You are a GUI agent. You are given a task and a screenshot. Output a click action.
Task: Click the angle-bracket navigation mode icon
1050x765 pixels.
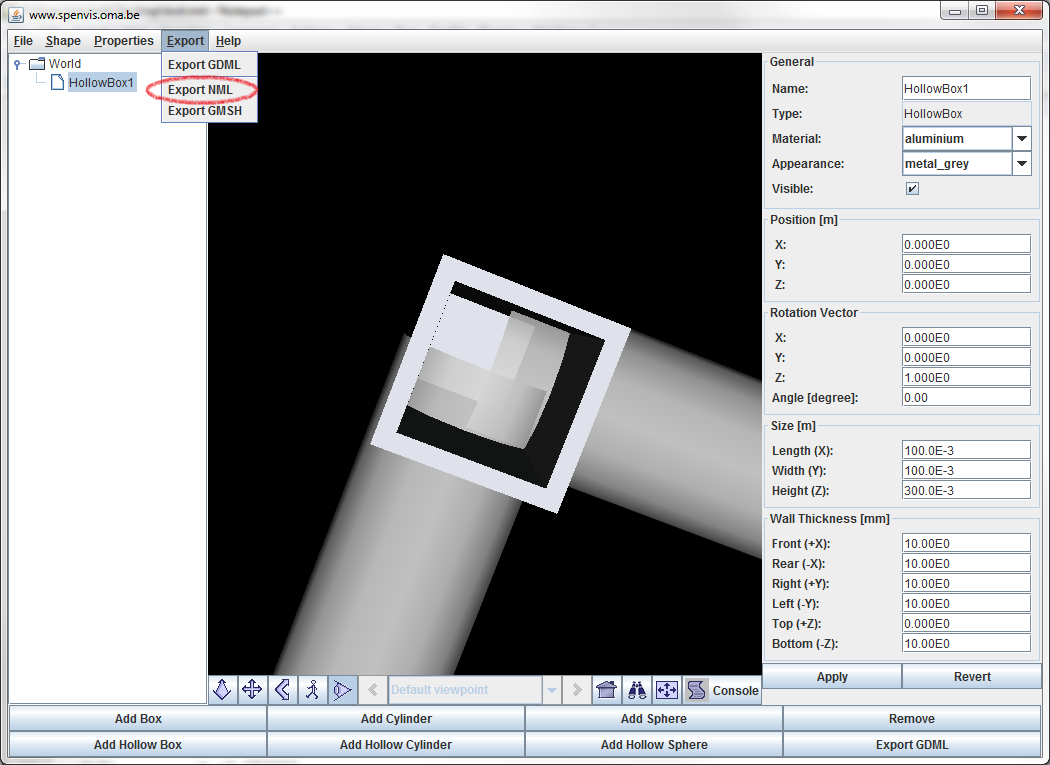click(x=282, y=689)
